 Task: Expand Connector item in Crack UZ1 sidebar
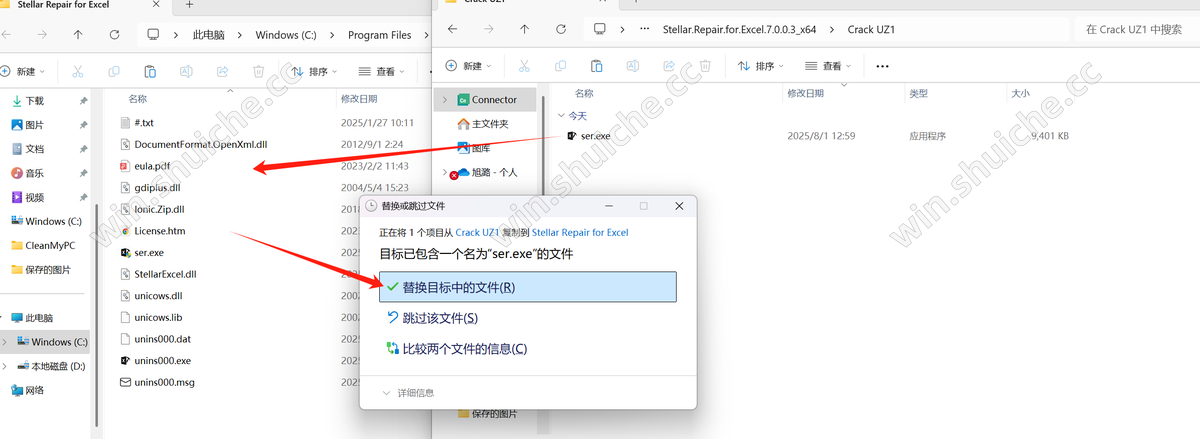click(444, 100)
